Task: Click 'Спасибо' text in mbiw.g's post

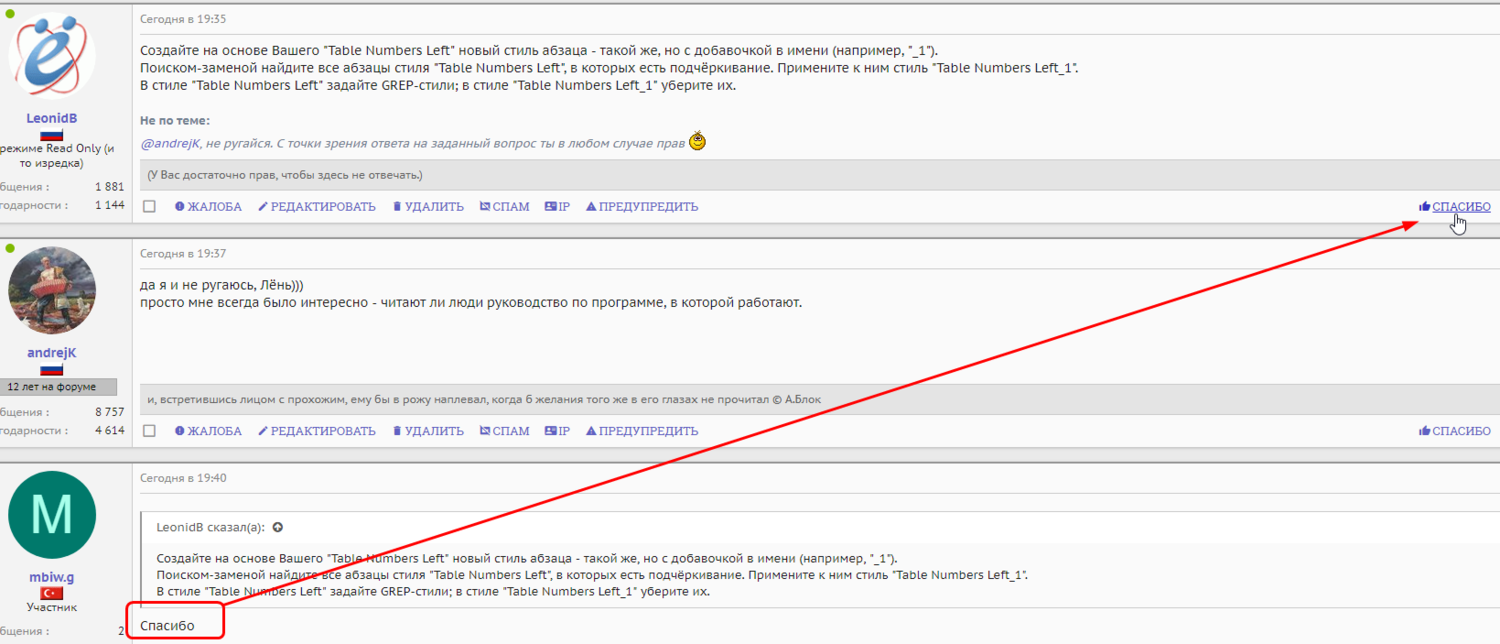Action: [167, 626]
